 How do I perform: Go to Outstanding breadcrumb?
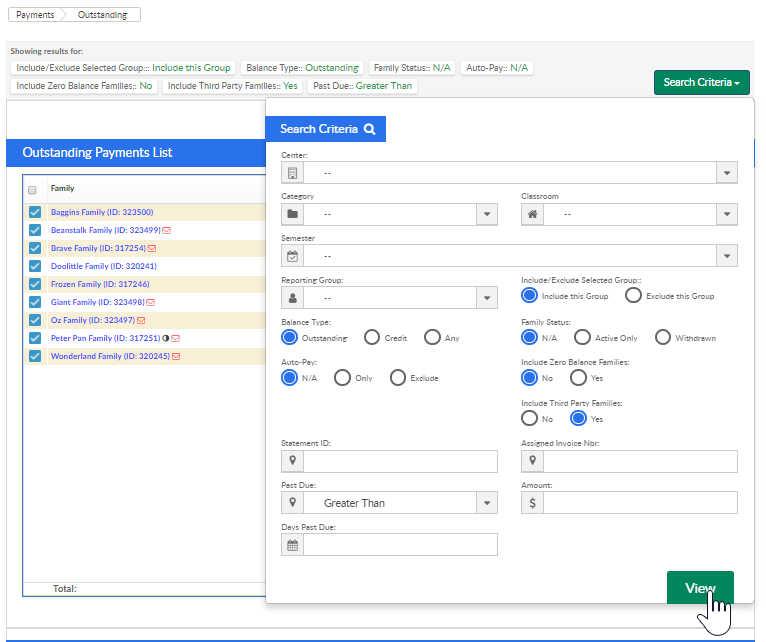tap(102, 15)
